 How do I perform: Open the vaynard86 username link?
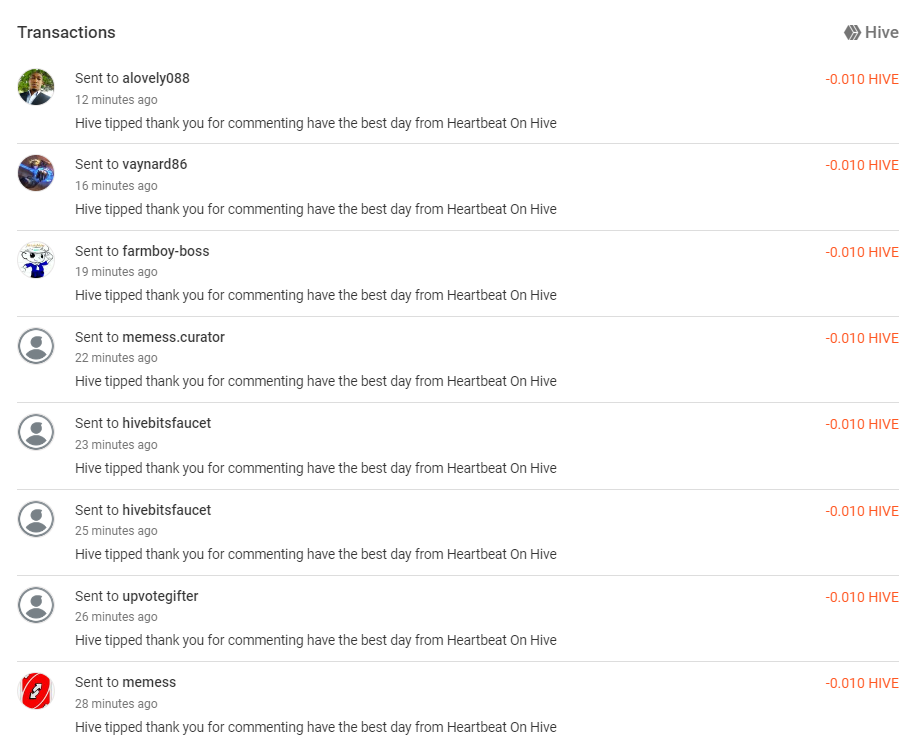click(155, 164)
